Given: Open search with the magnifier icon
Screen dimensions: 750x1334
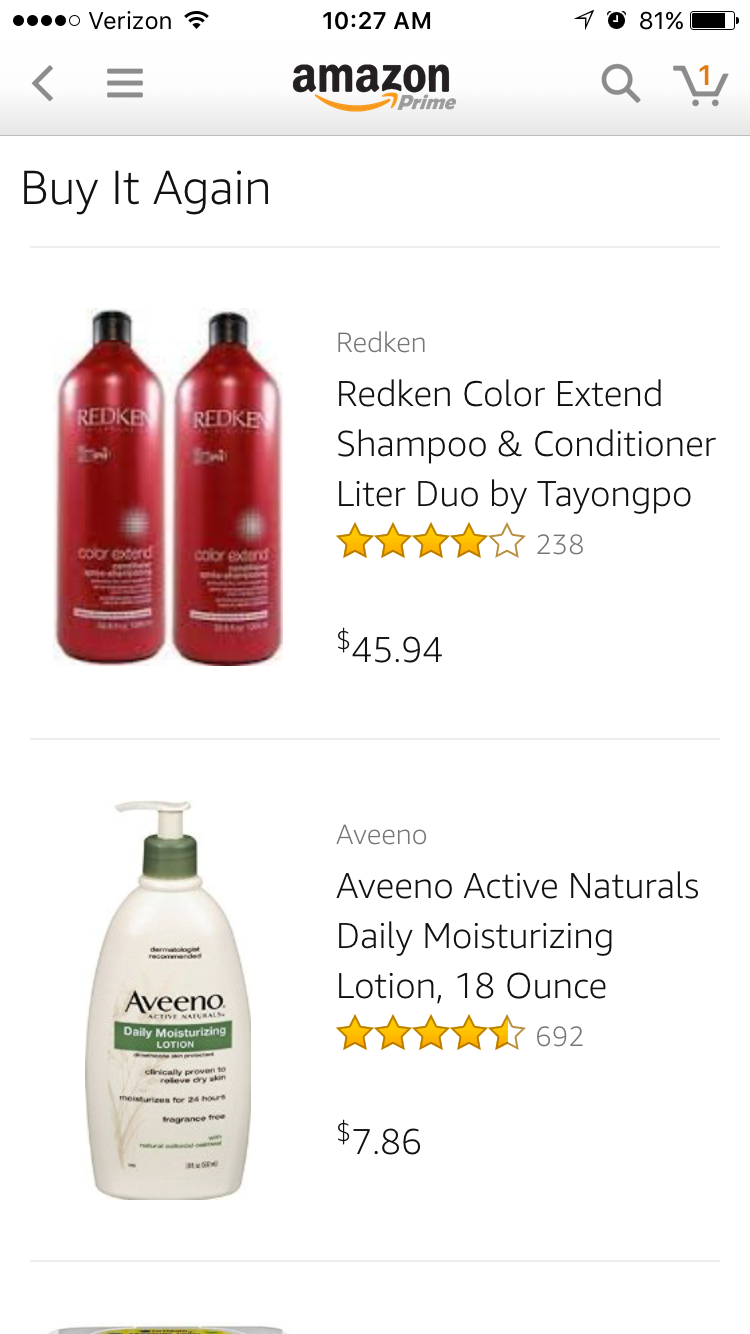Looking at the screenshot, I should pos(620,84).
